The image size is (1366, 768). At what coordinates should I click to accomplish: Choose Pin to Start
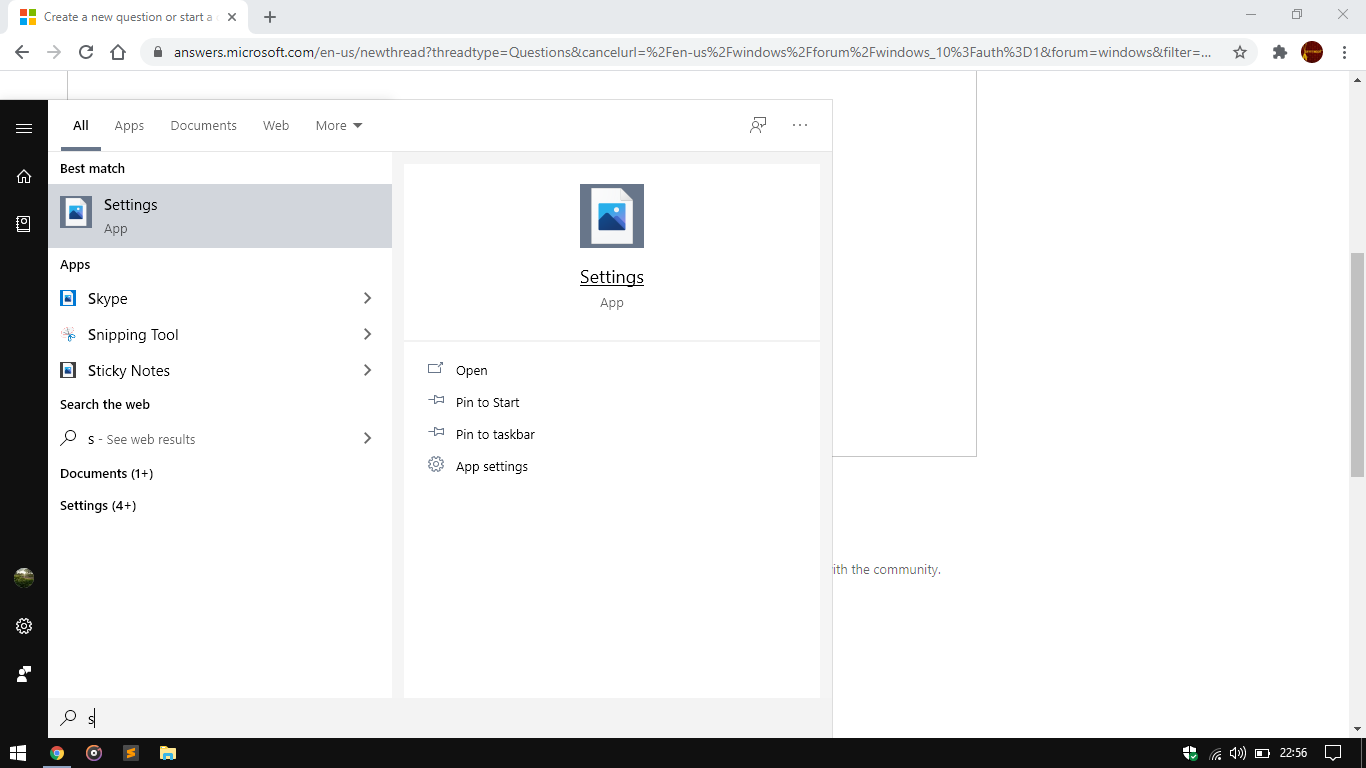click(488, 402)
